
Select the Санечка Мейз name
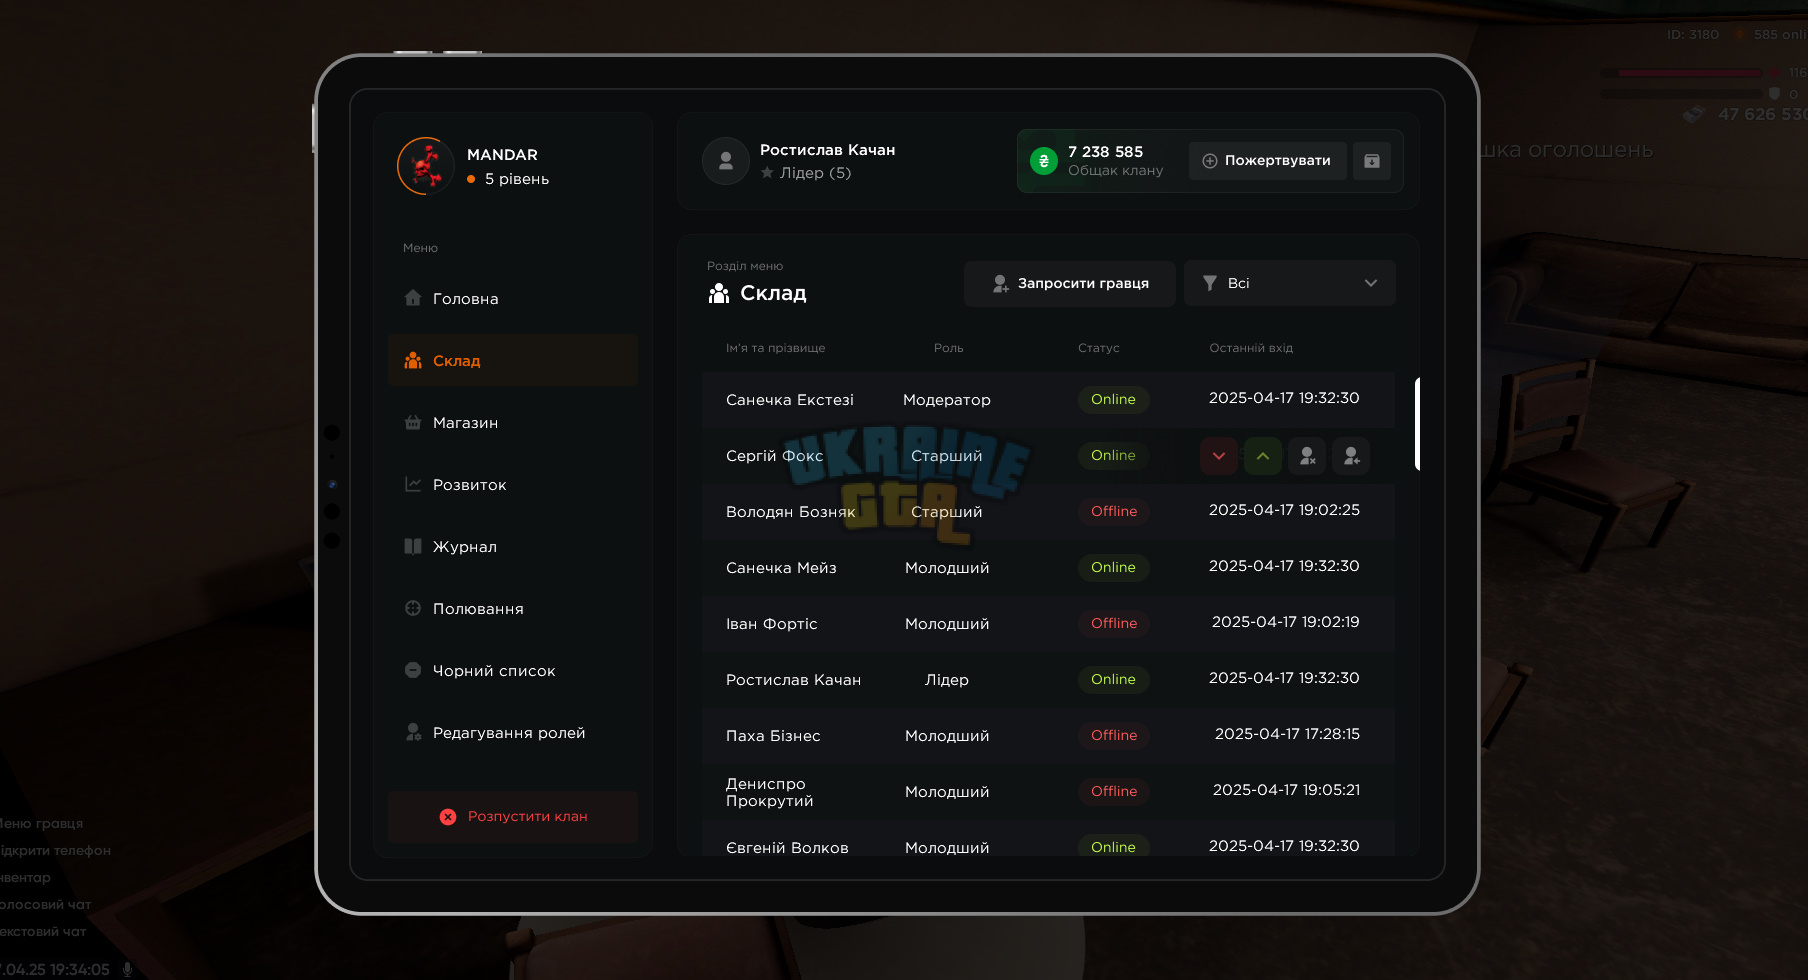781,568
